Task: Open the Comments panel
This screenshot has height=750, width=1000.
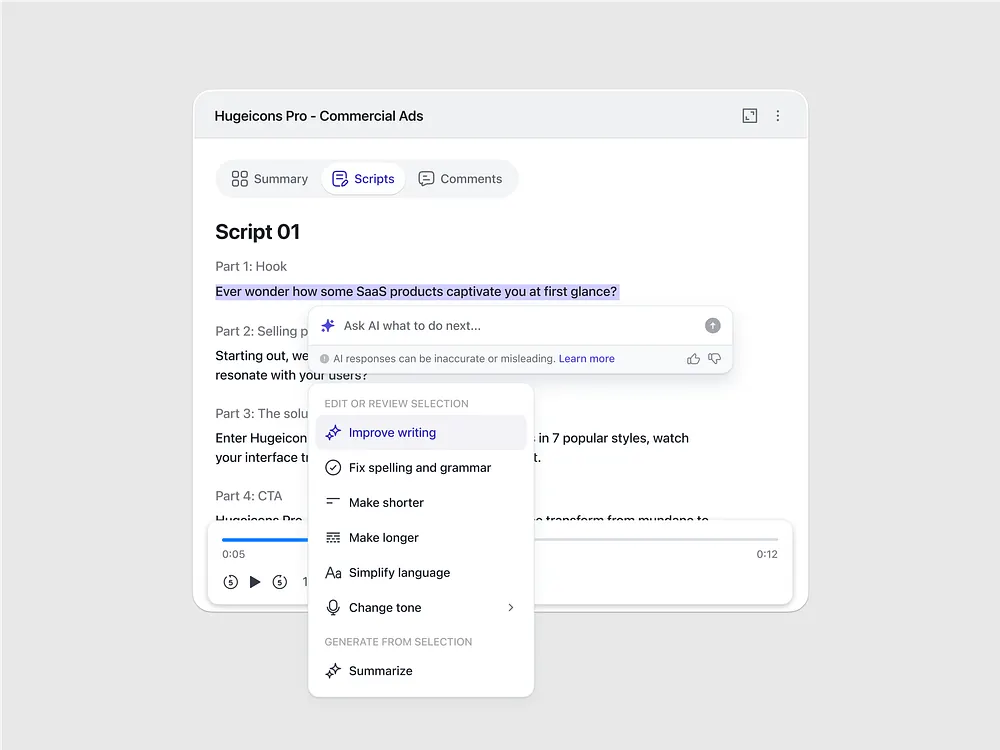Action: 461,178
